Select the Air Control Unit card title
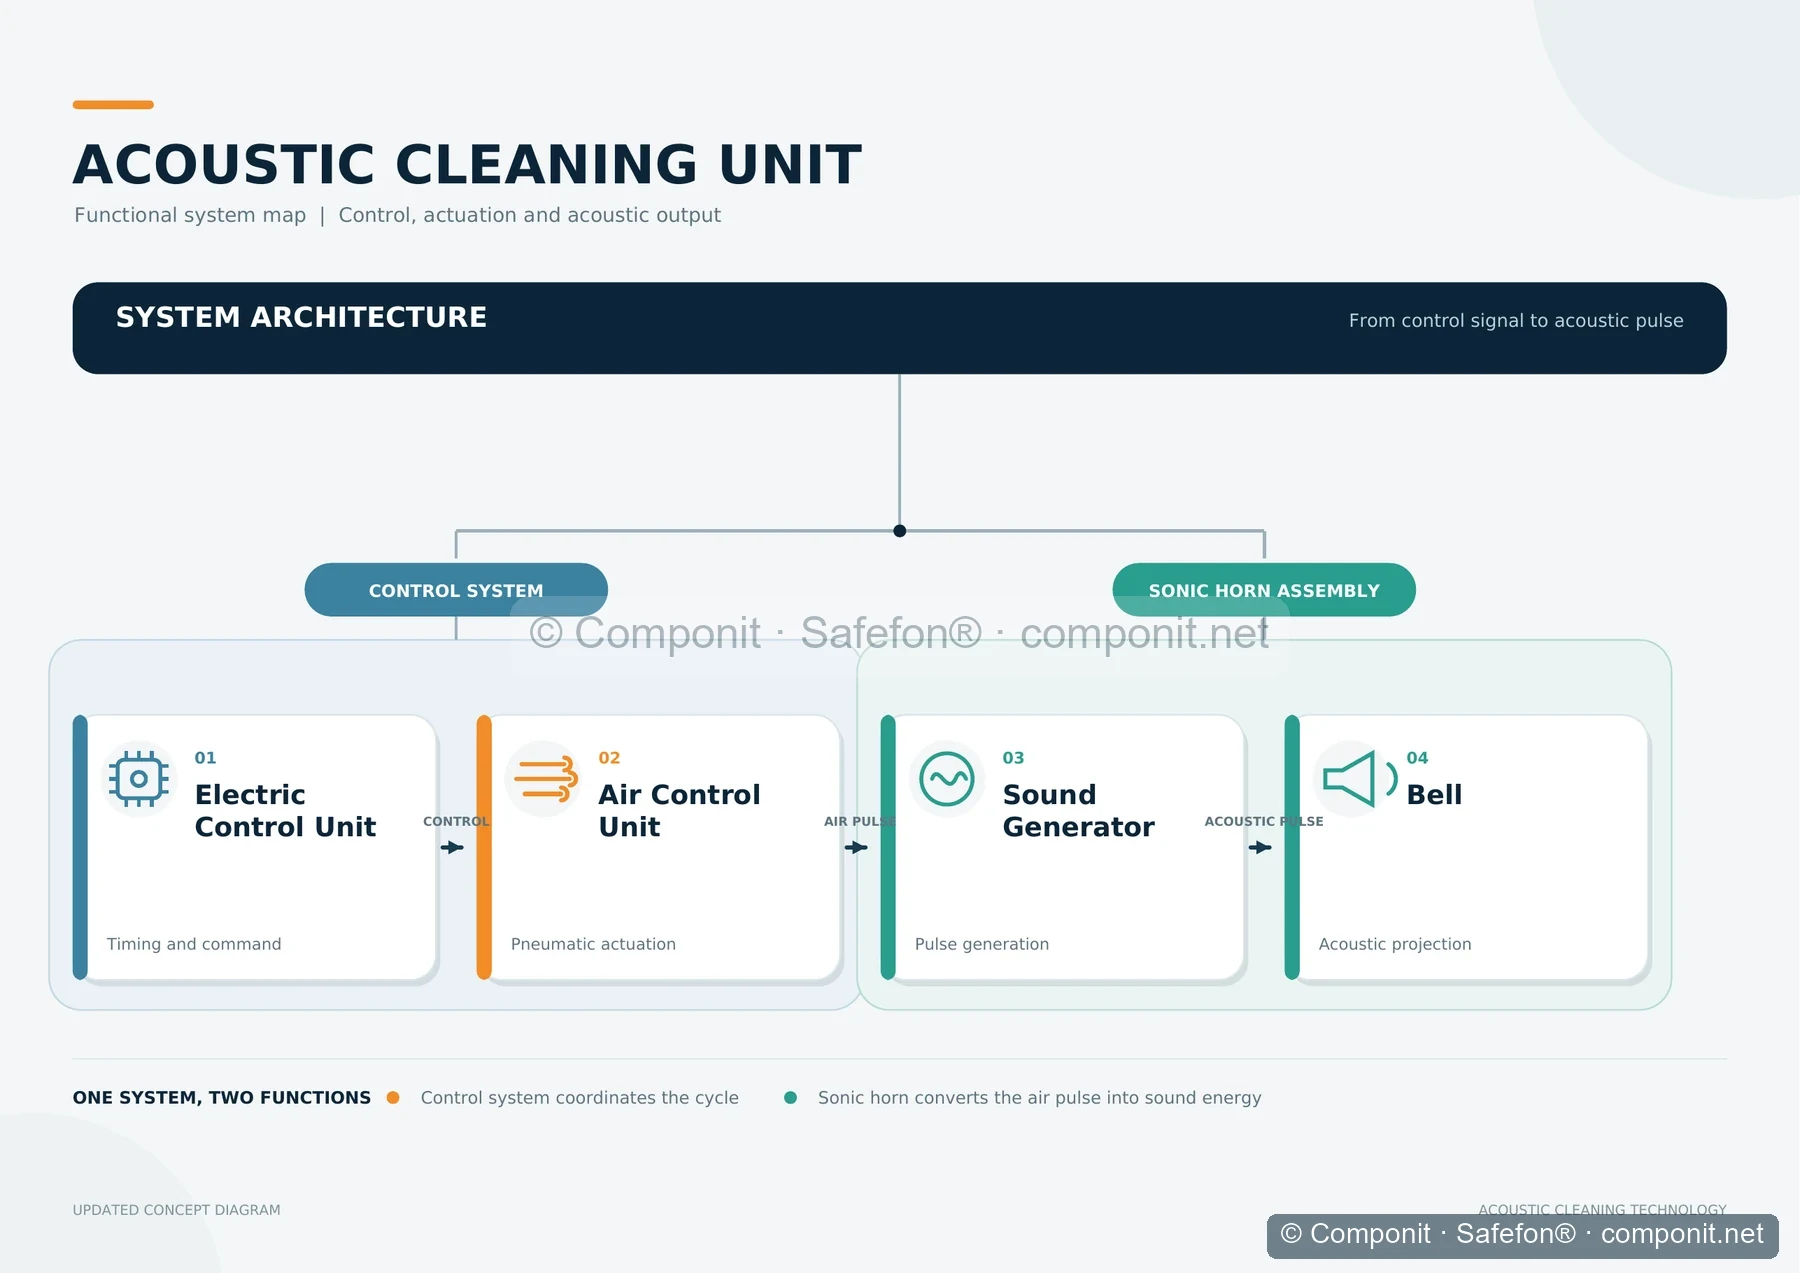This screenshot has height=1273, width=1800. point(679,810)
